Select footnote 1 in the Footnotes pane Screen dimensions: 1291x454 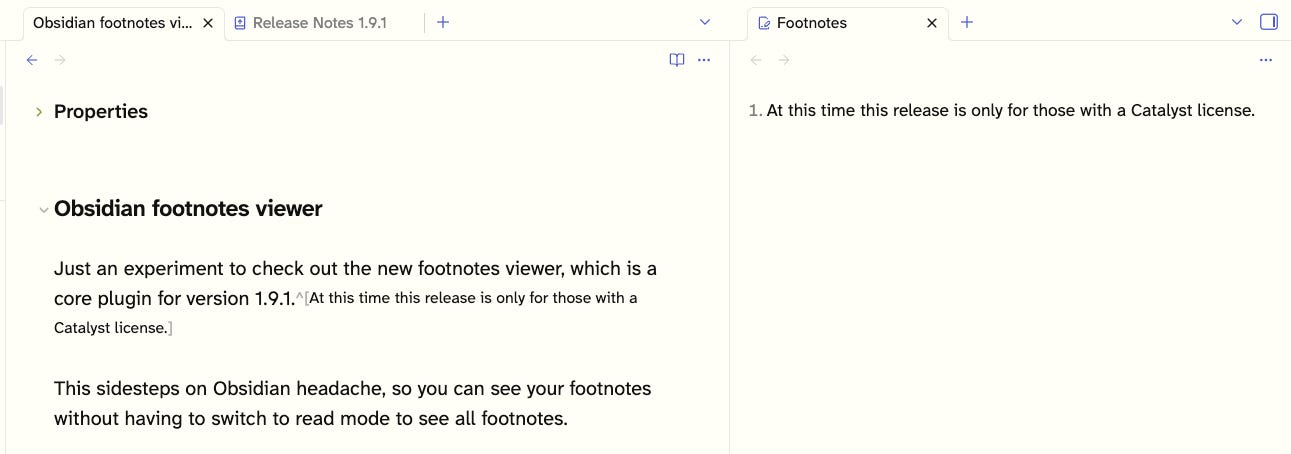click(x=1002, y=110)
